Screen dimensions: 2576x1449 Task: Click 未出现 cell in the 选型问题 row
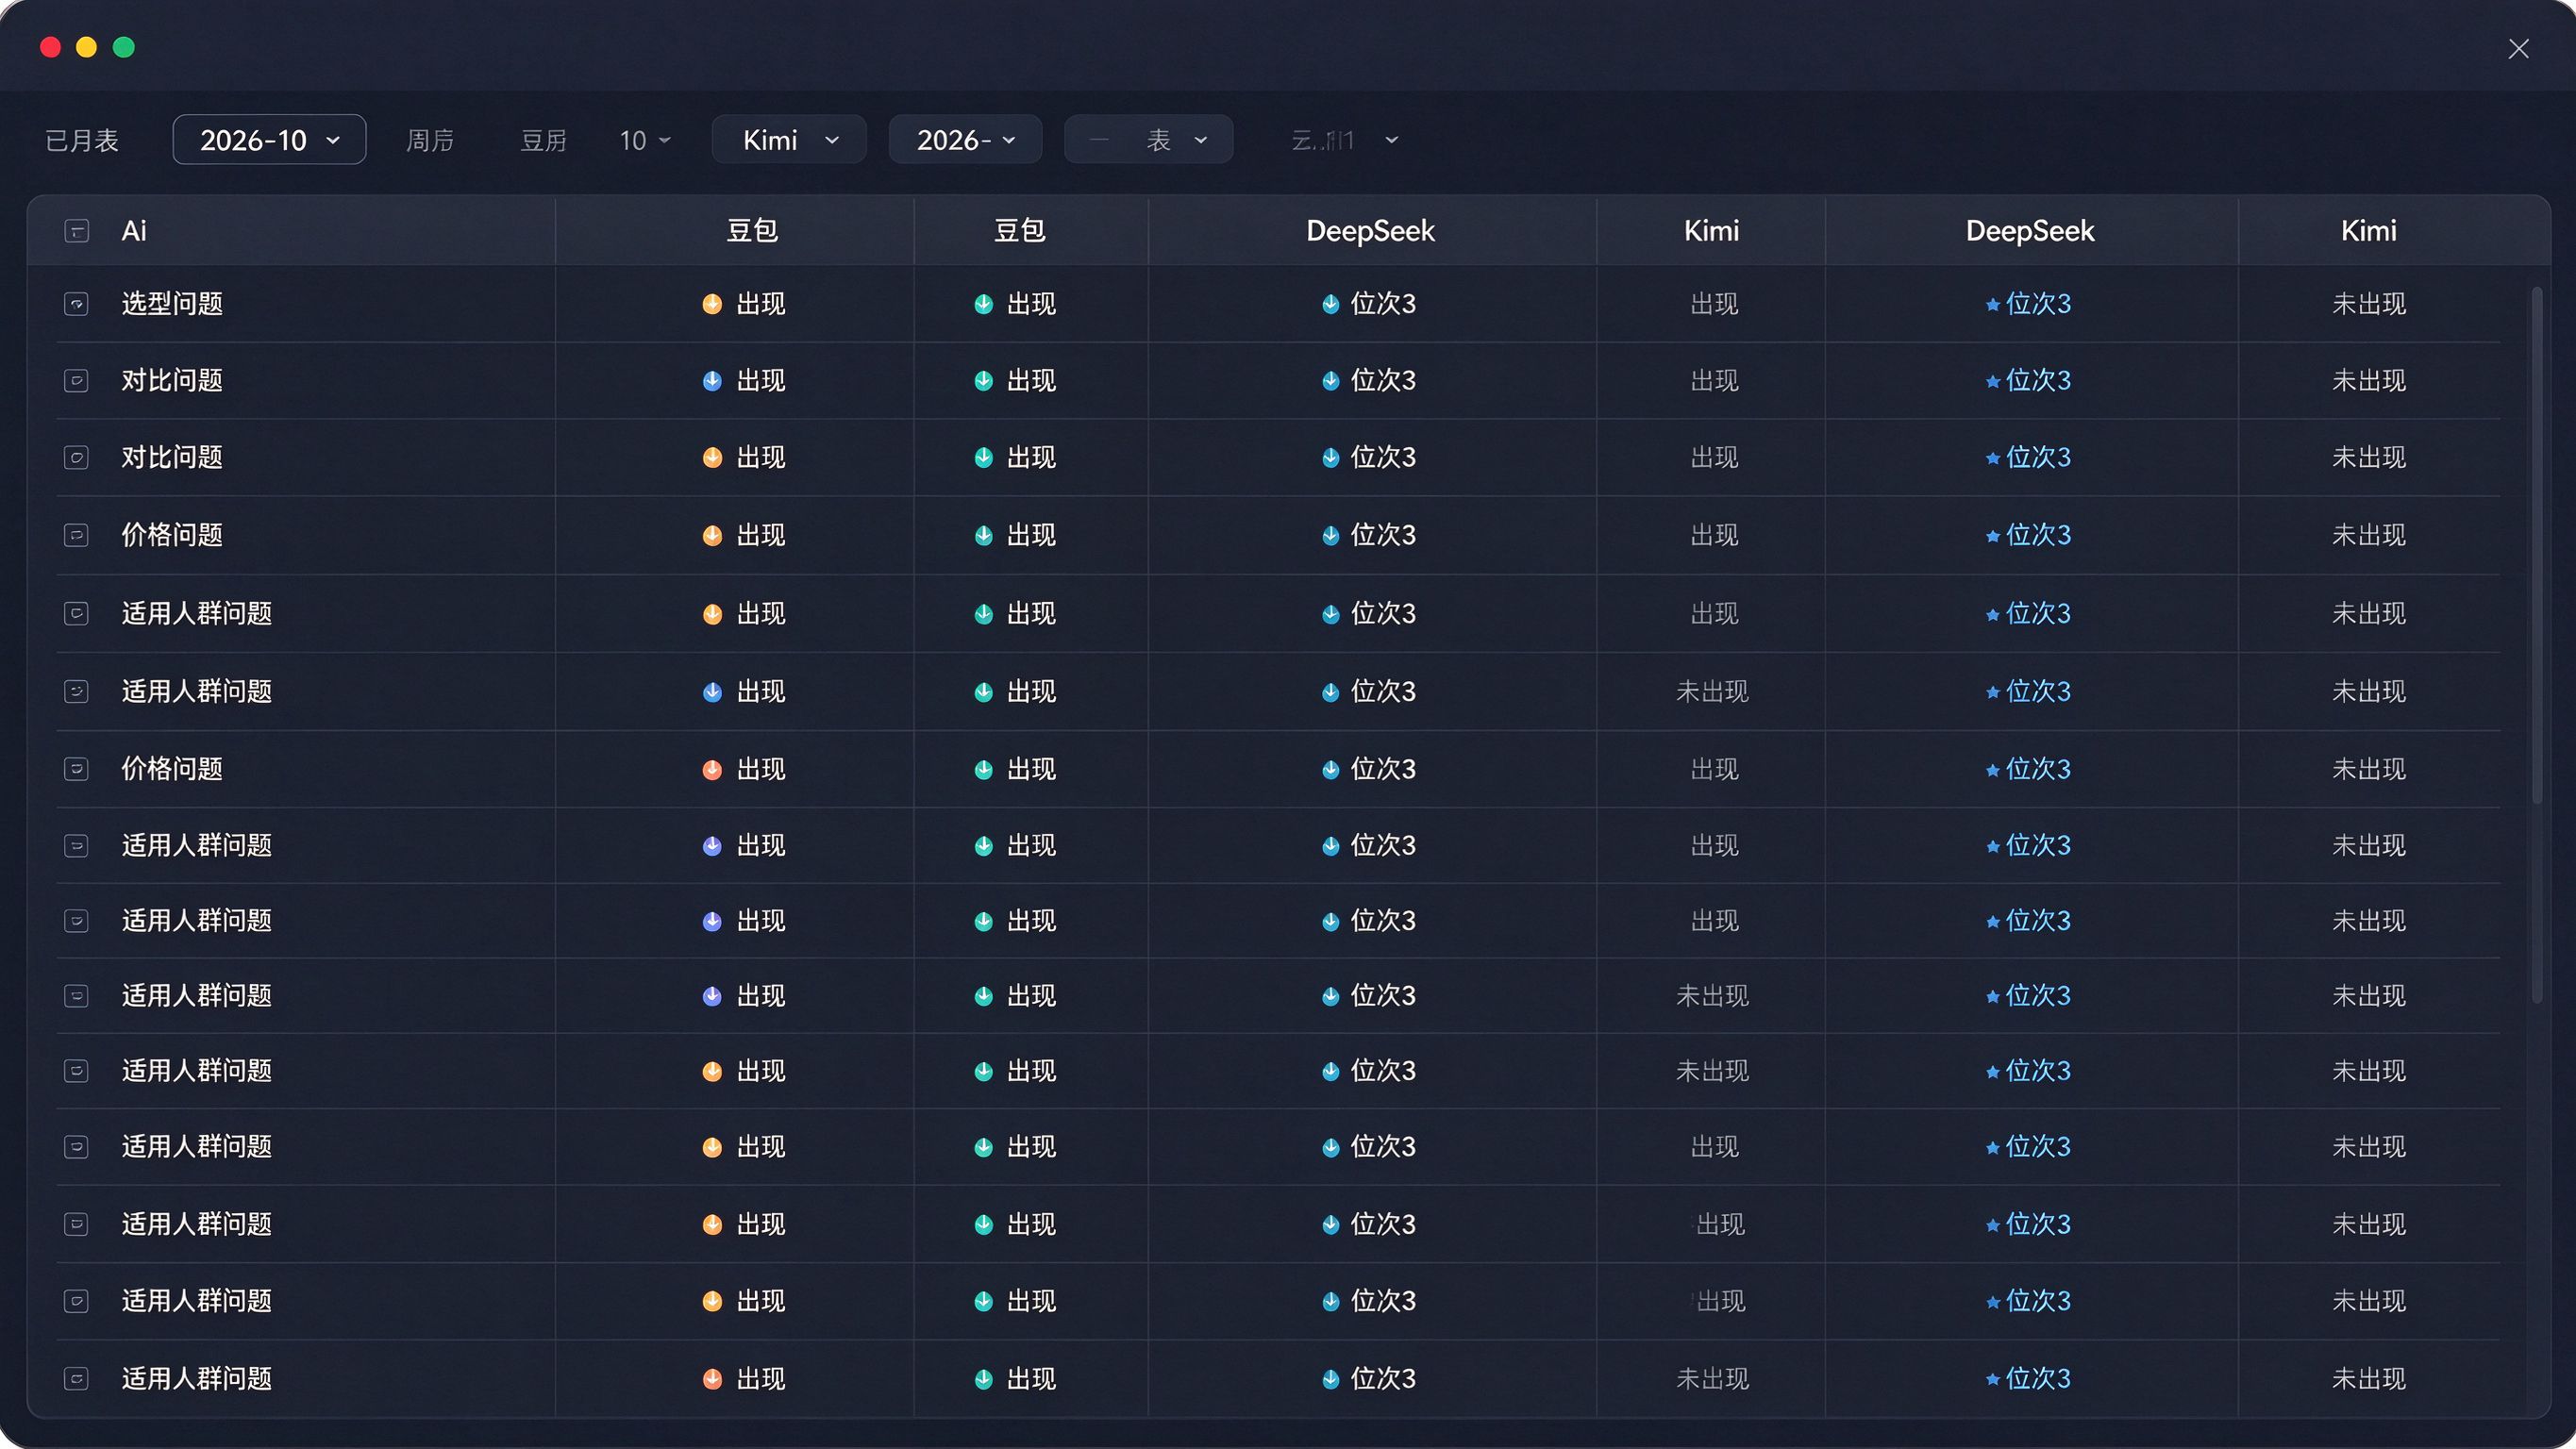pyautogui.click(x=2369, y=304)
